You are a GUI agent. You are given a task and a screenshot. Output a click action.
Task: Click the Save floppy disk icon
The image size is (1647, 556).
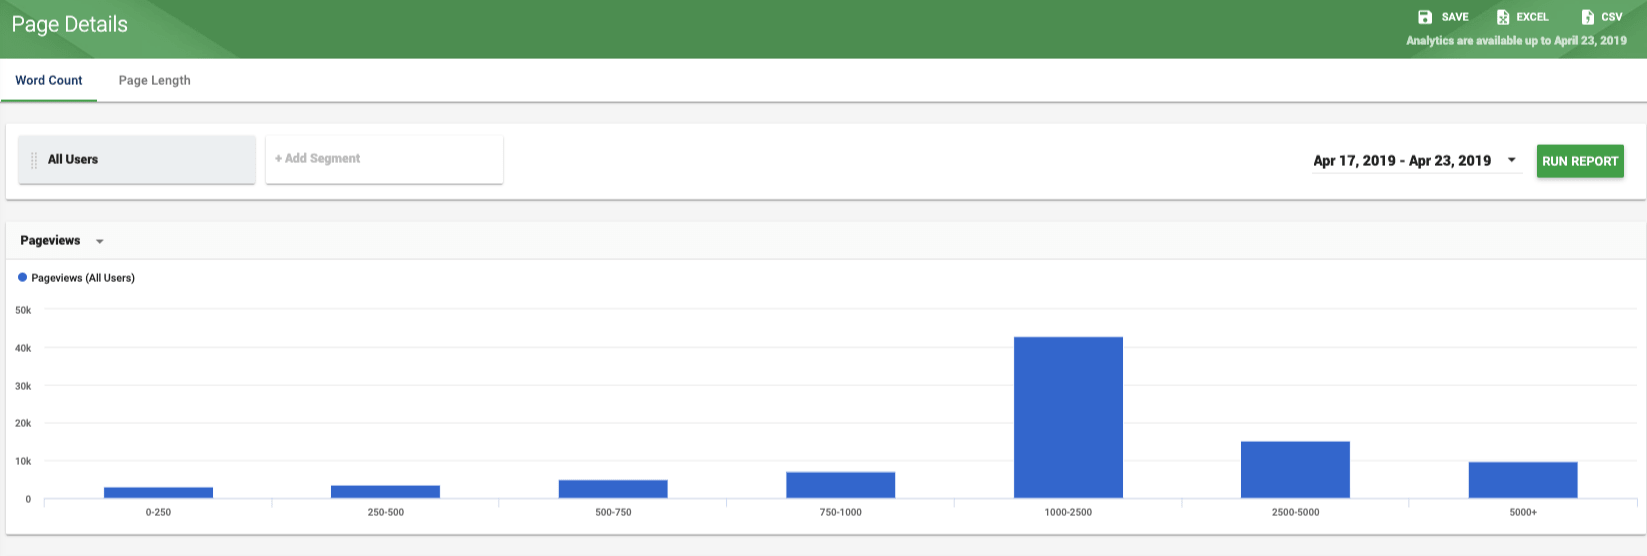1425,17
